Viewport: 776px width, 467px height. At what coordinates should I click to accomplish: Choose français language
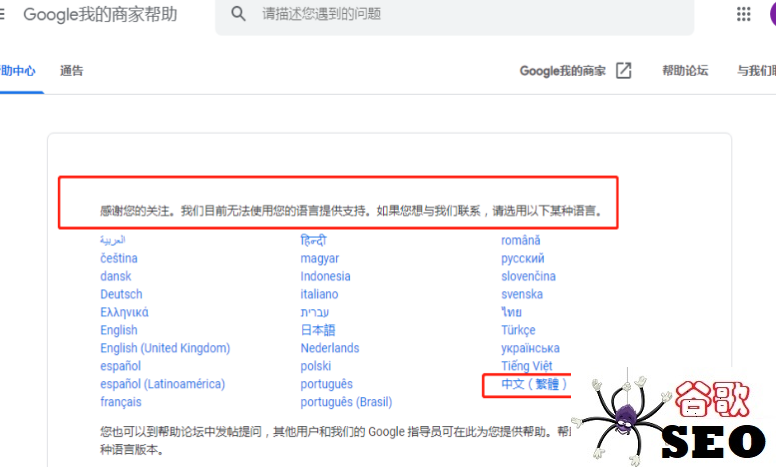tap(121, 402)
